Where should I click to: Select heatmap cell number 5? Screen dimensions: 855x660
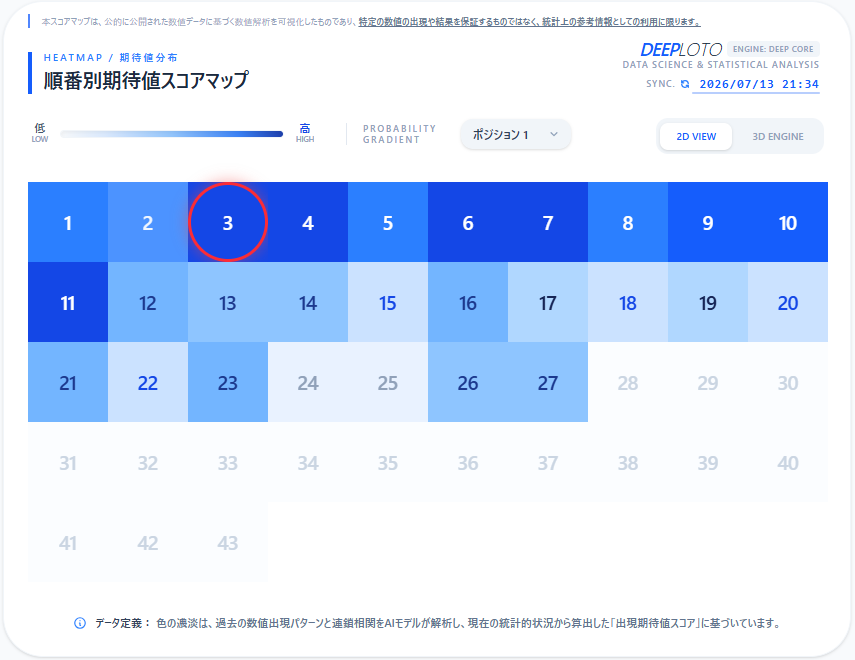pos(388,222)
